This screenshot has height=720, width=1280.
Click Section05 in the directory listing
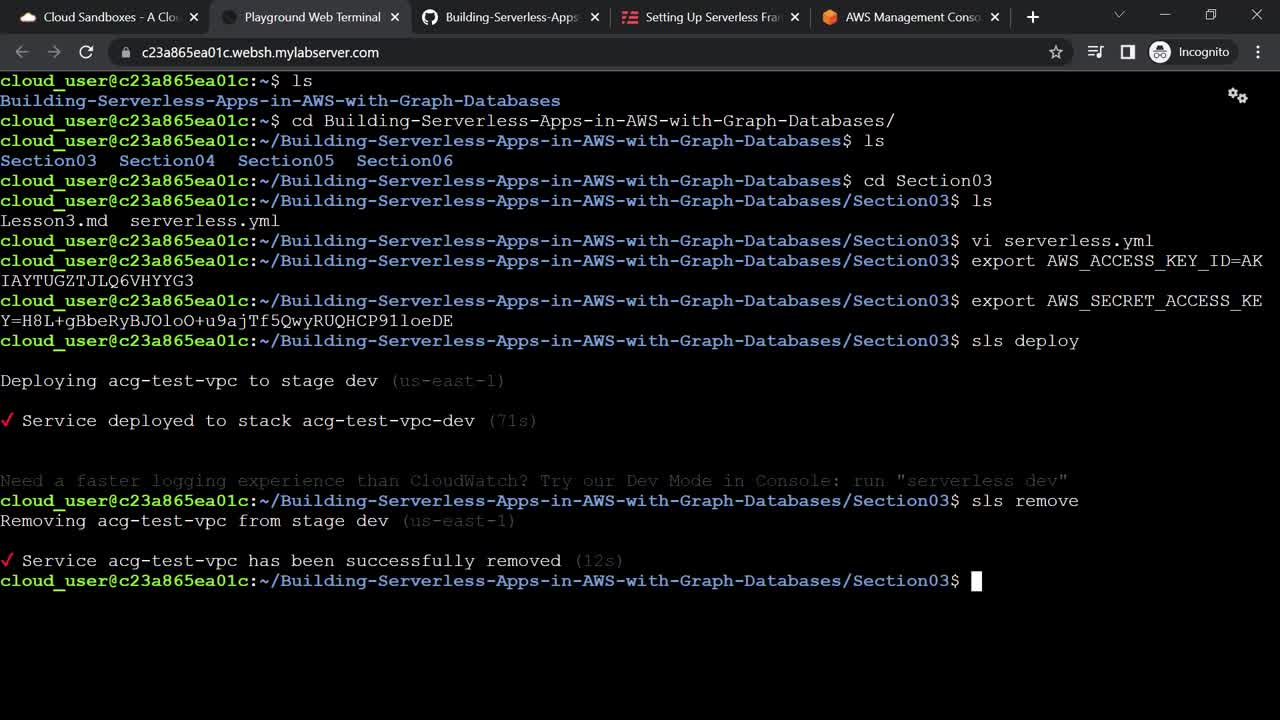tap(286, 161)
